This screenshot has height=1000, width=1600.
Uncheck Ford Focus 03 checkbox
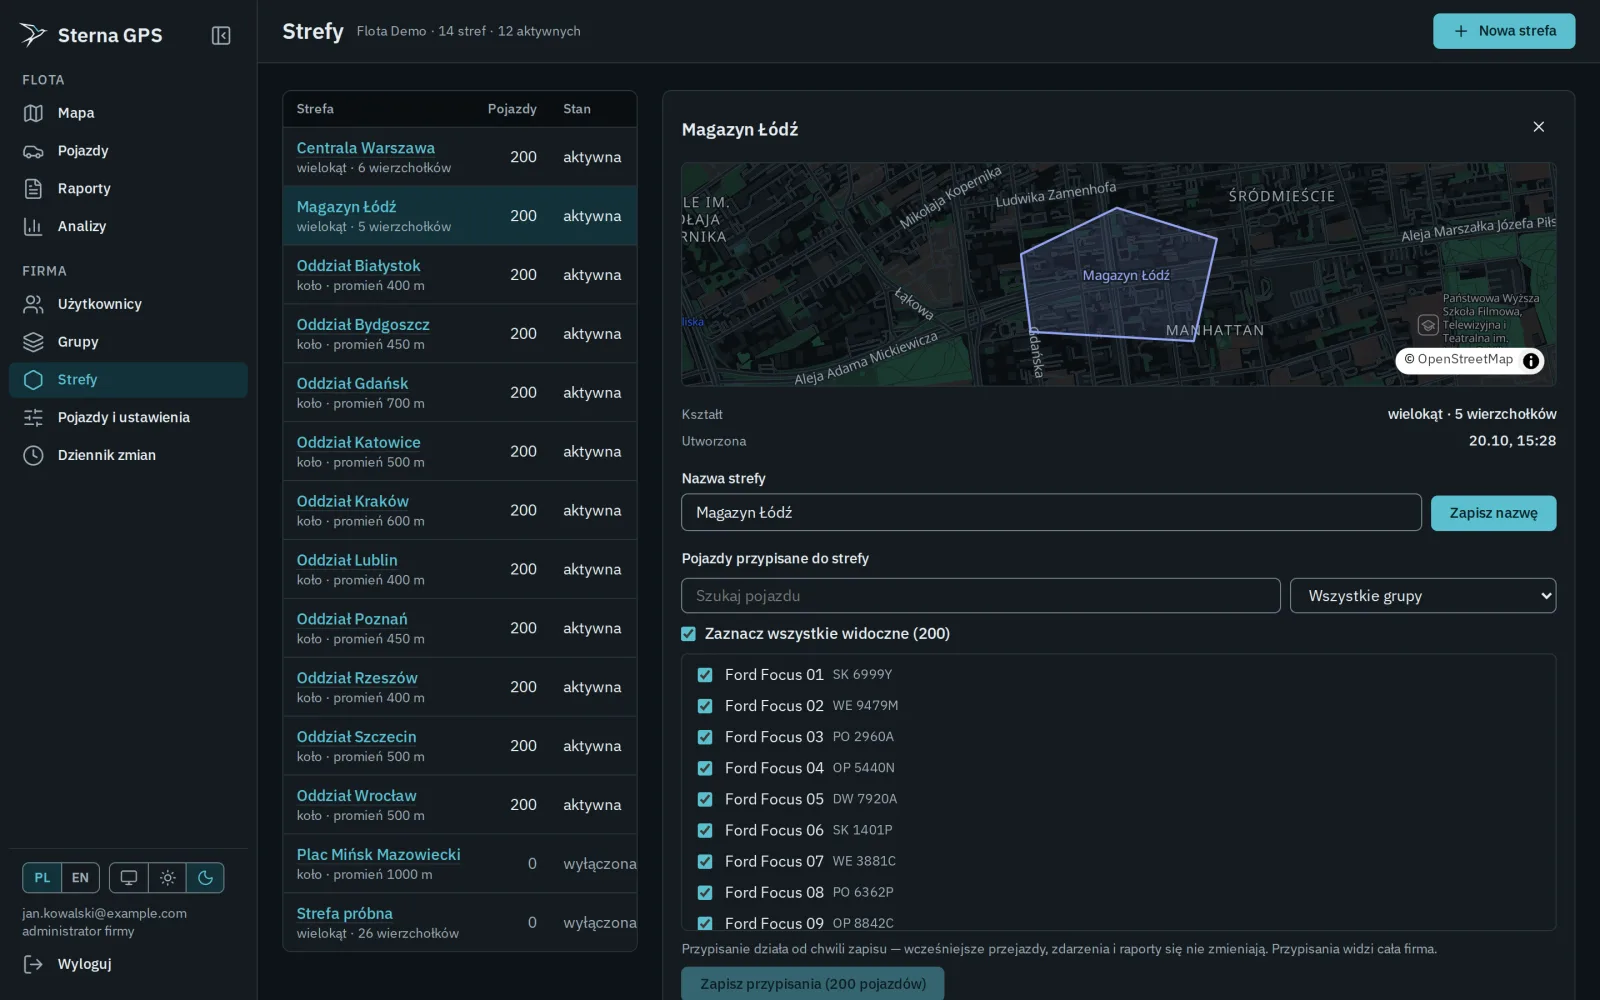pyautogui.click(x=705, y=737)
